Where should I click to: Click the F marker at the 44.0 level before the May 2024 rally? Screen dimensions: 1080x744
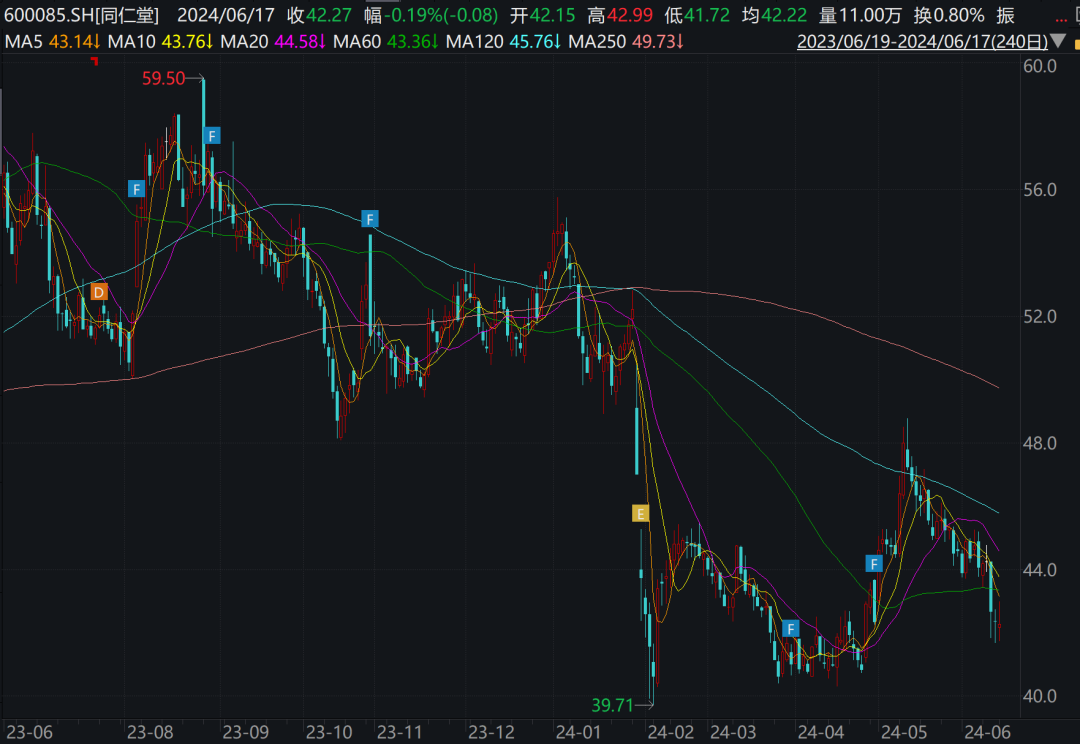(x=874, y=564)
